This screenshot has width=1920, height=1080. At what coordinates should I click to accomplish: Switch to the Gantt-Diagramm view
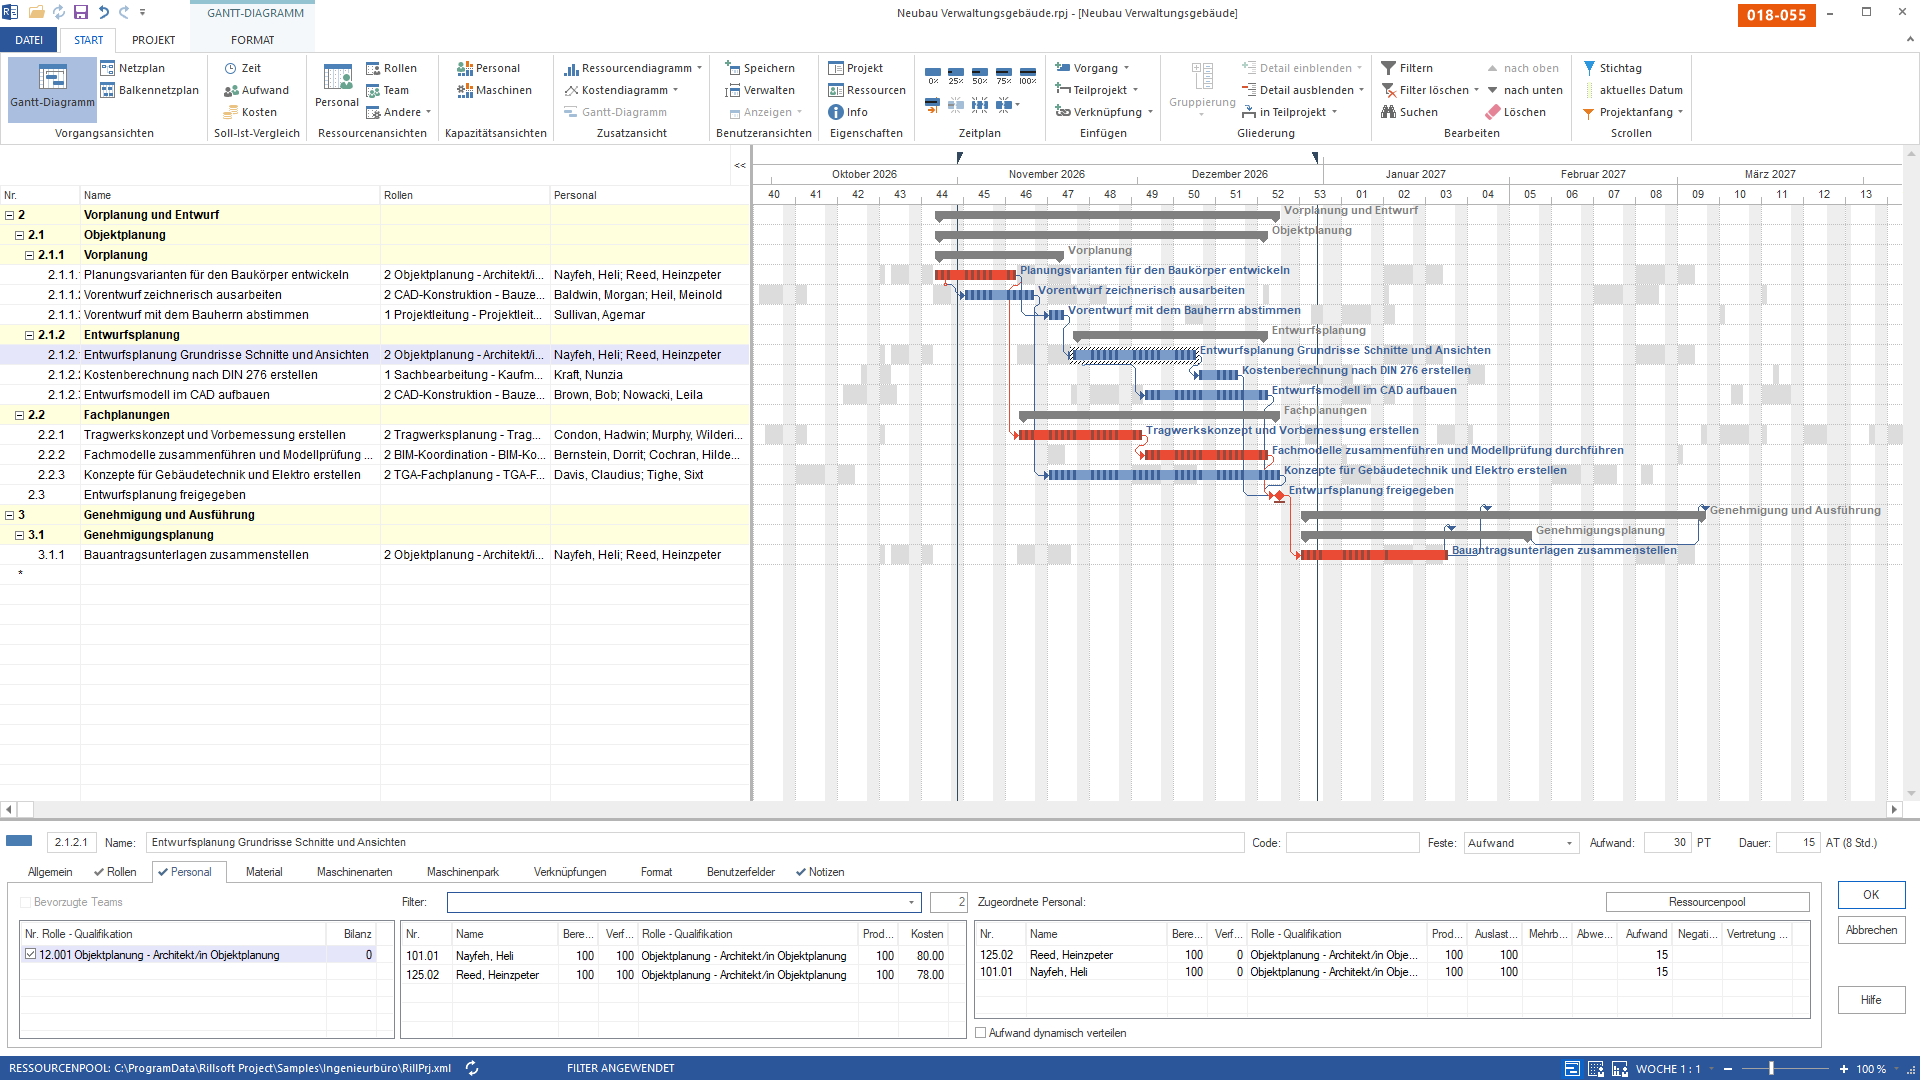[x=52, y=88]
